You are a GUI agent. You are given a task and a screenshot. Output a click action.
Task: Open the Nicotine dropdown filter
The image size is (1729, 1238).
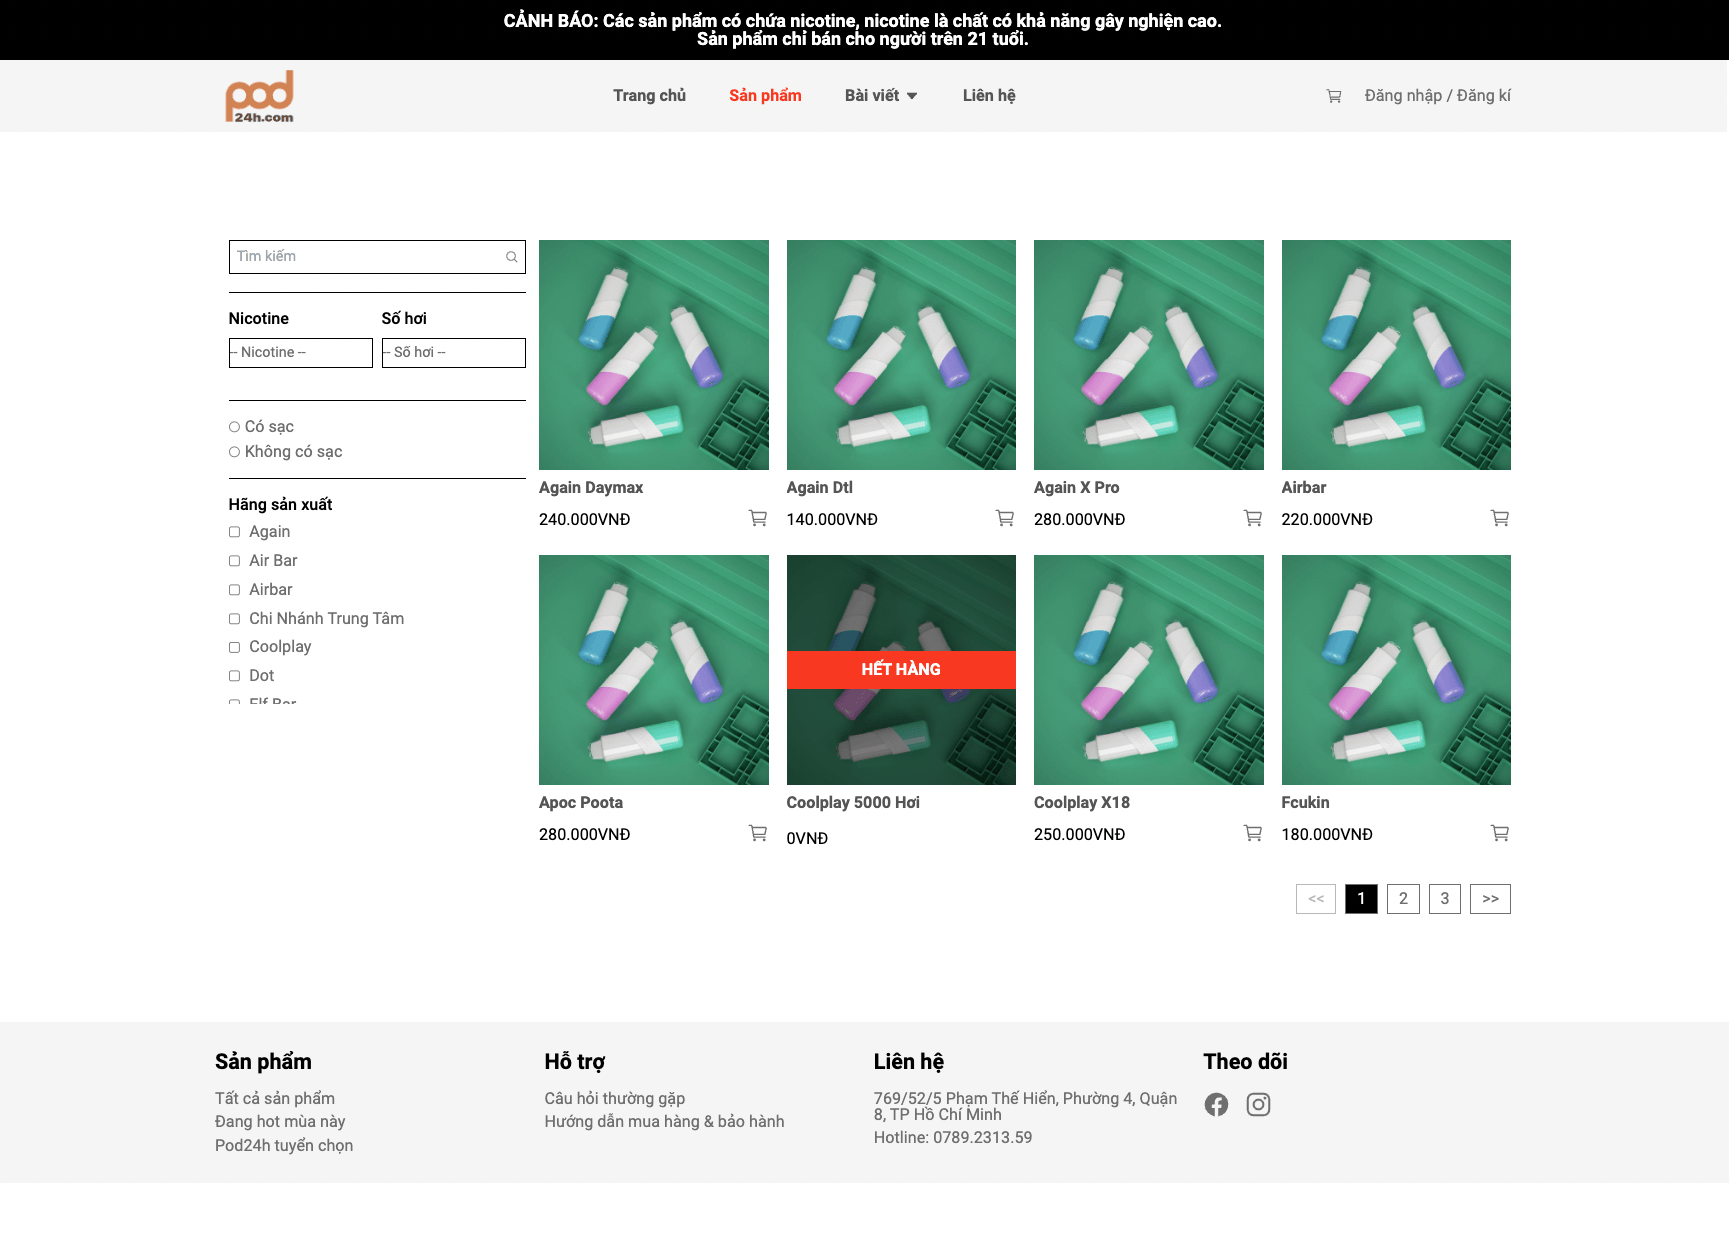click(x=300, y=353)
